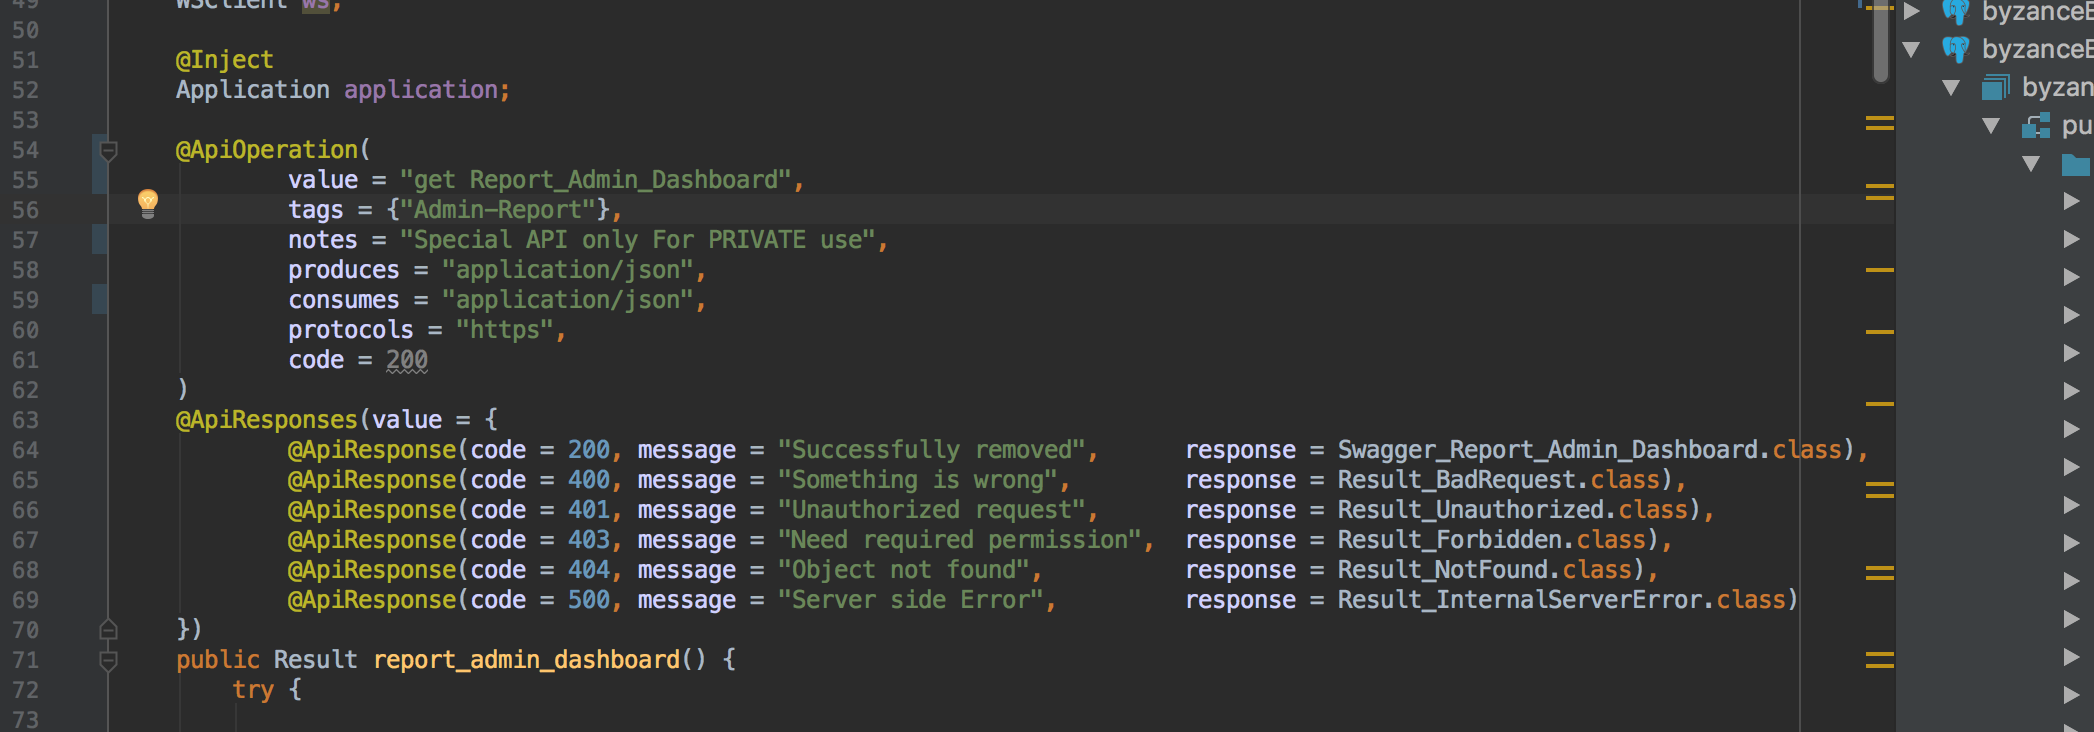Viewport: 2094px width, 732px height.
Task: Expand the collapsed first byzance datasource arrow
Action: point(1912,11)
